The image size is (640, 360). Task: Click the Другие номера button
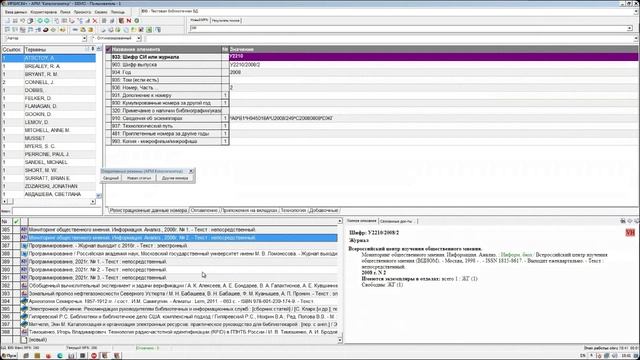(x=175, y=178)
